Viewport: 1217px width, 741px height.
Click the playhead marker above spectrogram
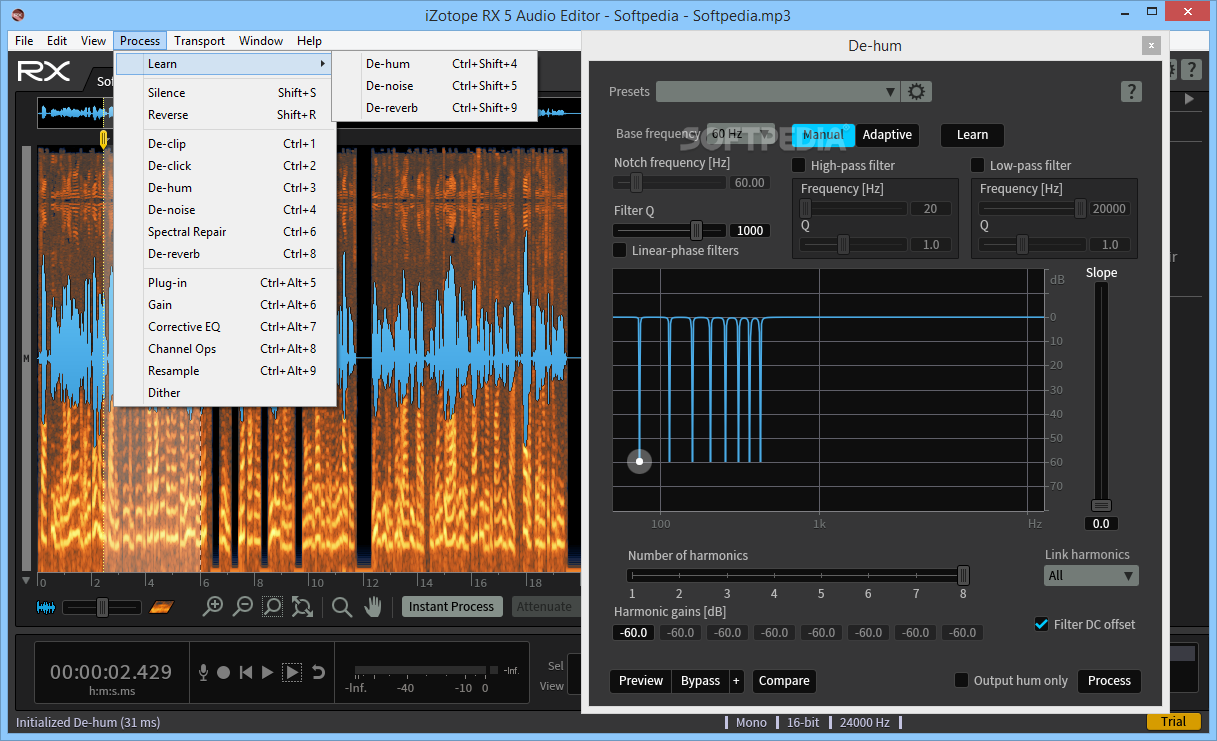(x=103, y=140)
